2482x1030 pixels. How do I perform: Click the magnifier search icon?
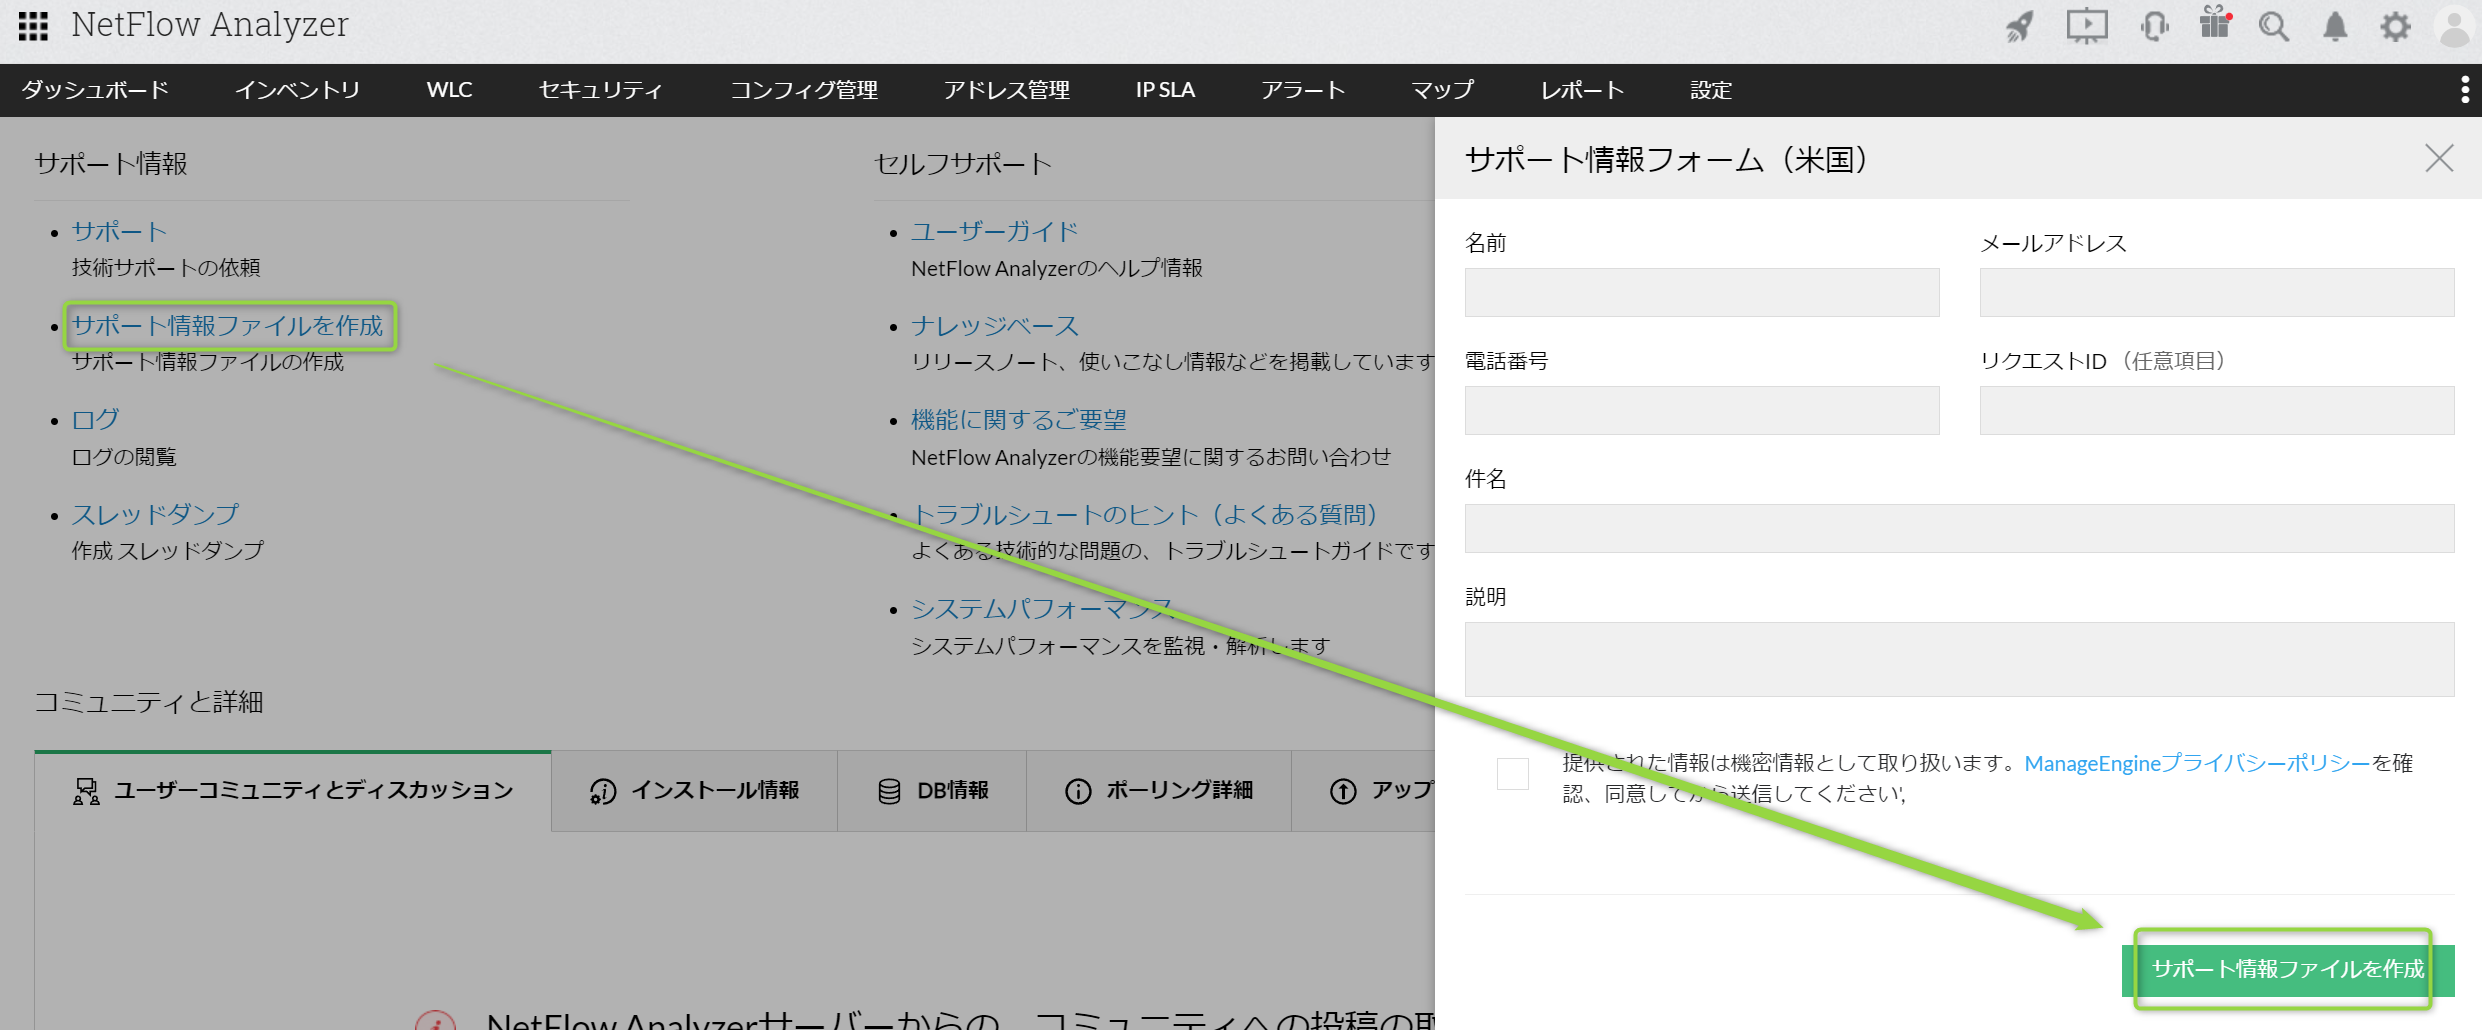click(x=2274, y=26)
